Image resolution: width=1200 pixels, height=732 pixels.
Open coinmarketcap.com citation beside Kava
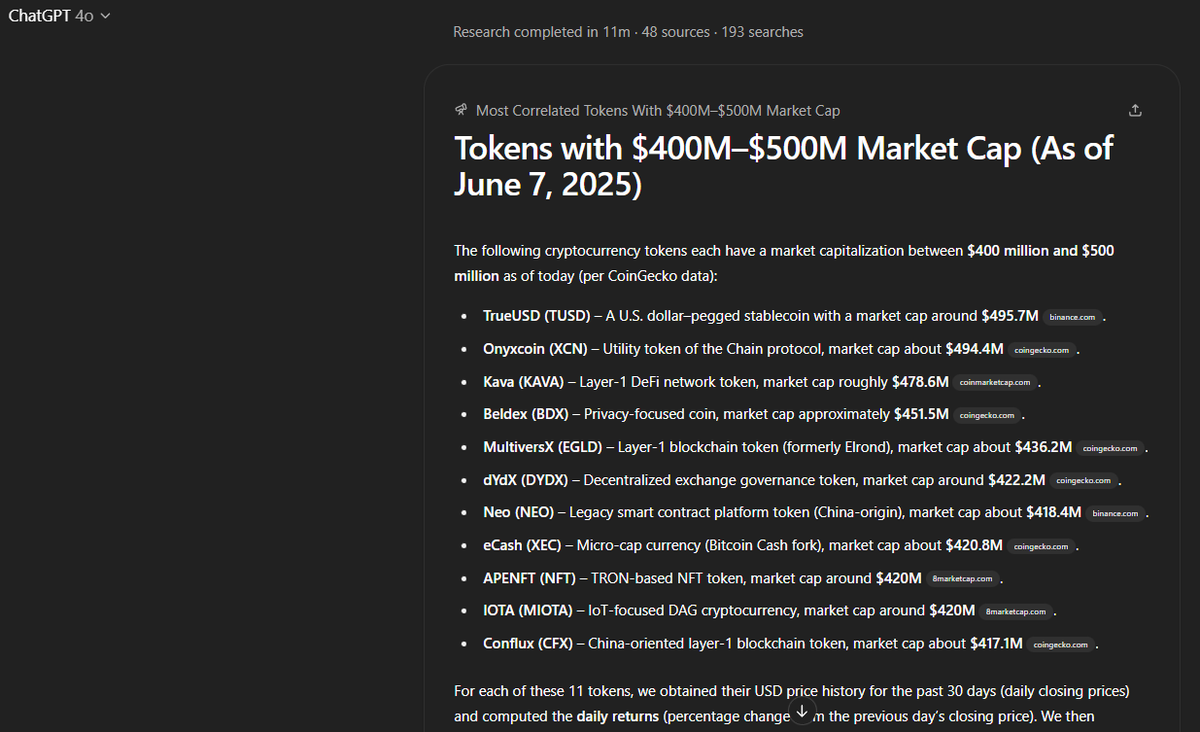[x=994, y=382]
